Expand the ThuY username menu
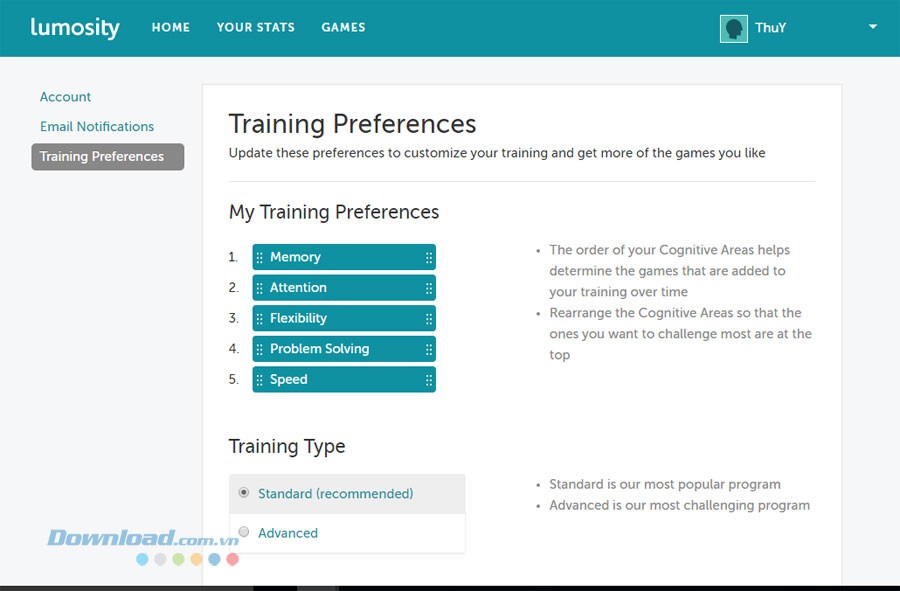 pyautogui.click(x=770, y=28)
